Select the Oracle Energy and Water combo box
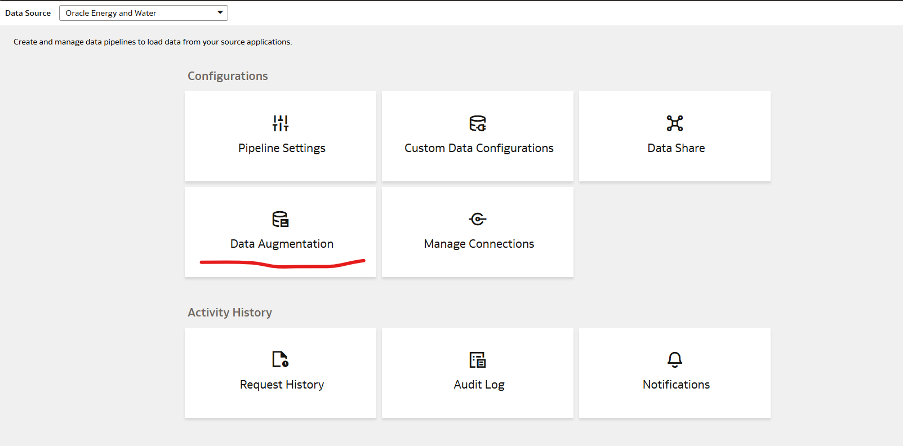The image size is (904, 446). [135, 13]
